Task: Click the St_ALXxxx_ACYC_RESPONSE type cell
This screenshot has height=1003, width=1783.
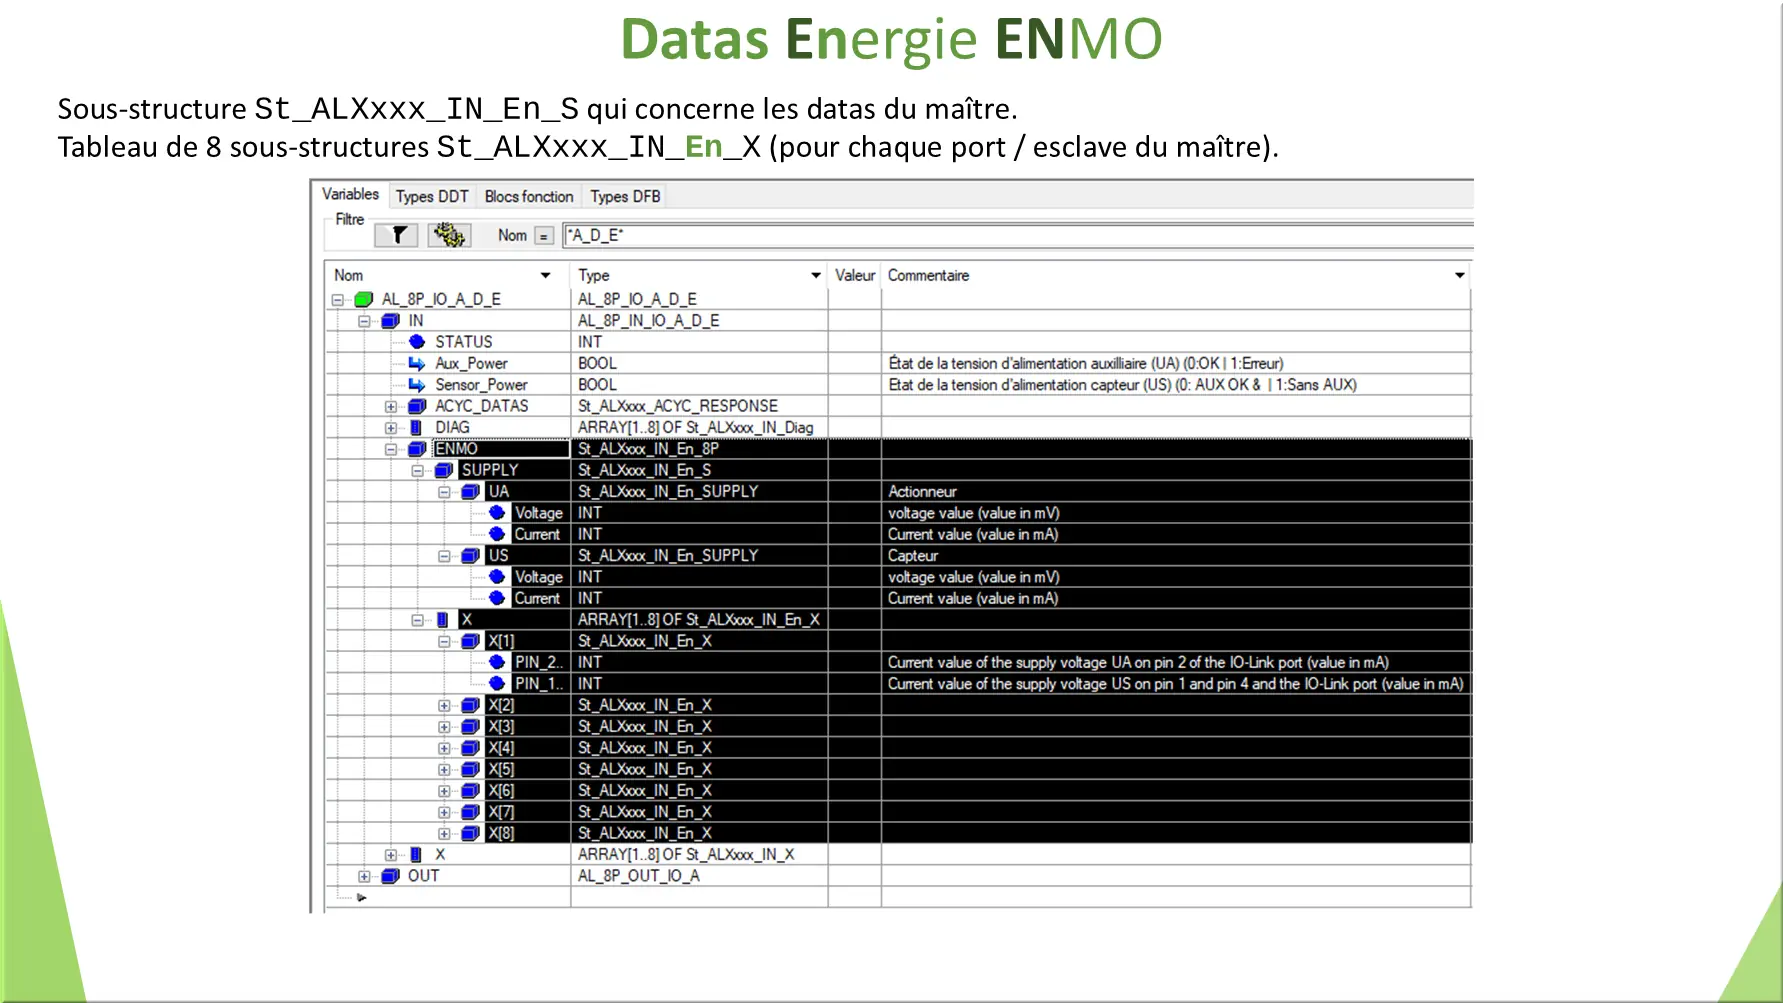Action: point(699,406)
